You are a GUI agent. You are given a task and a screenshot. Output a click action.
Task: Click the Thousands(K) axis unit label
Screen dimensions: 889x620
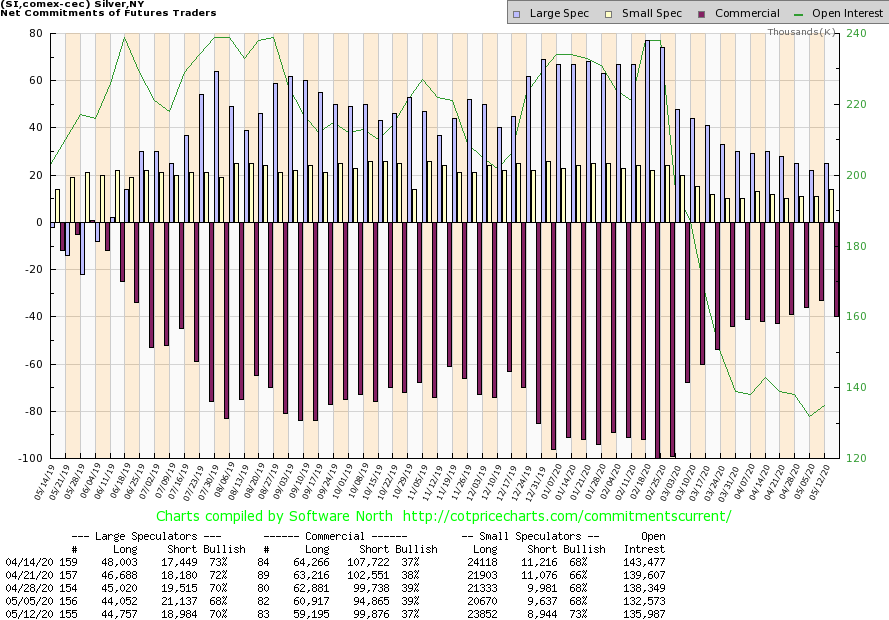[x=801, y=32]
